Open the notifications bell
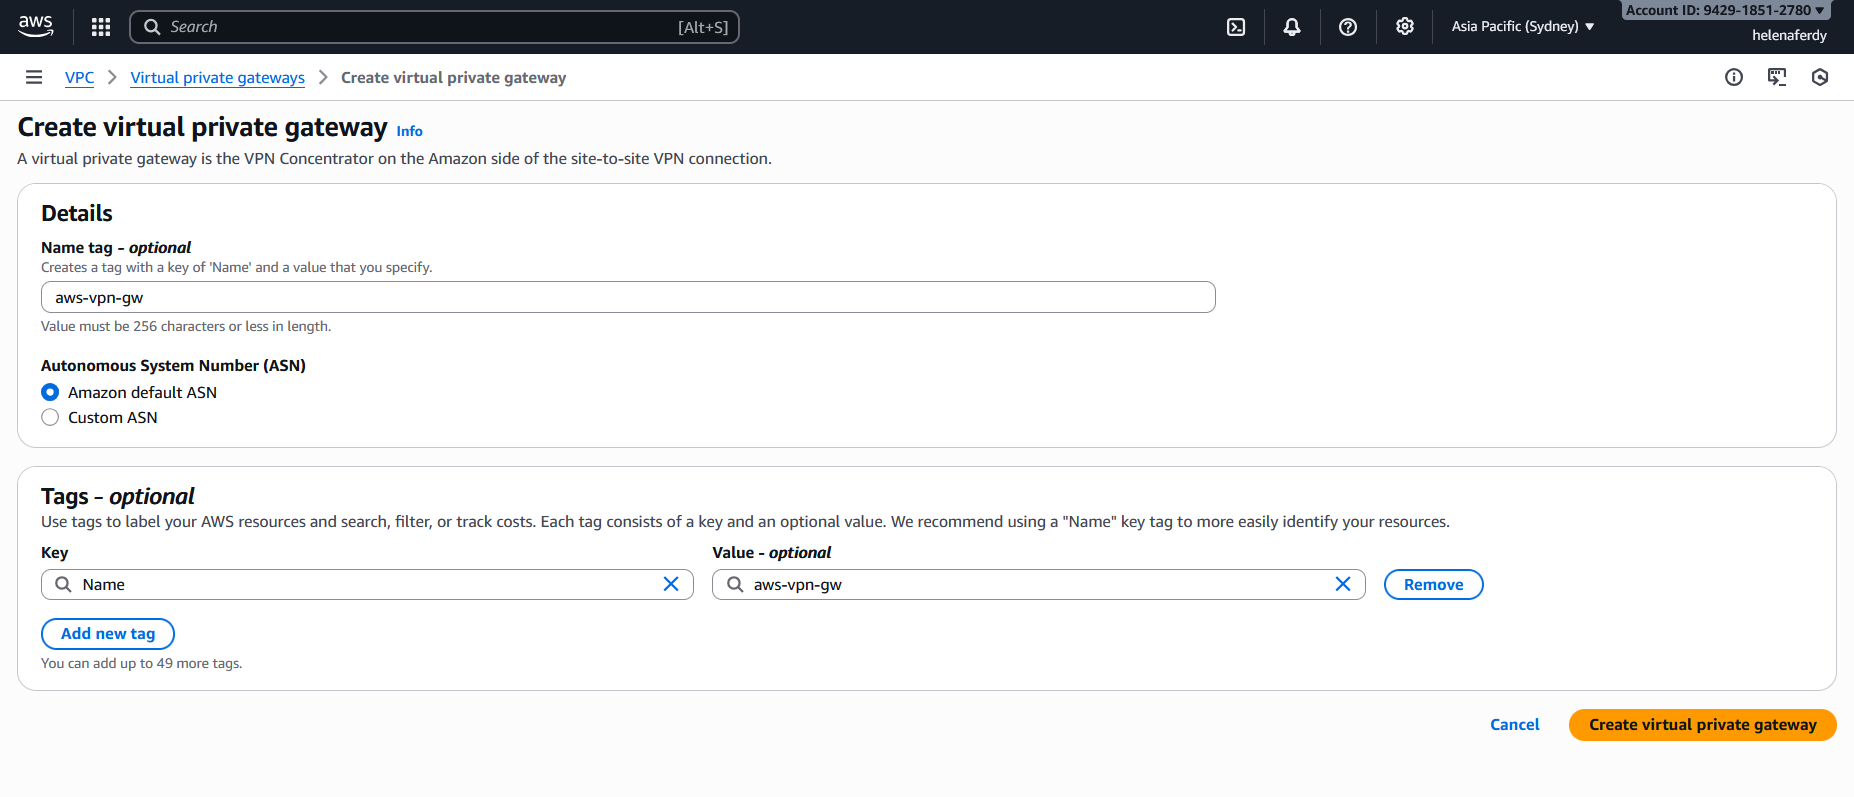Screen dimensions: 1854x797 point(1292,27)
